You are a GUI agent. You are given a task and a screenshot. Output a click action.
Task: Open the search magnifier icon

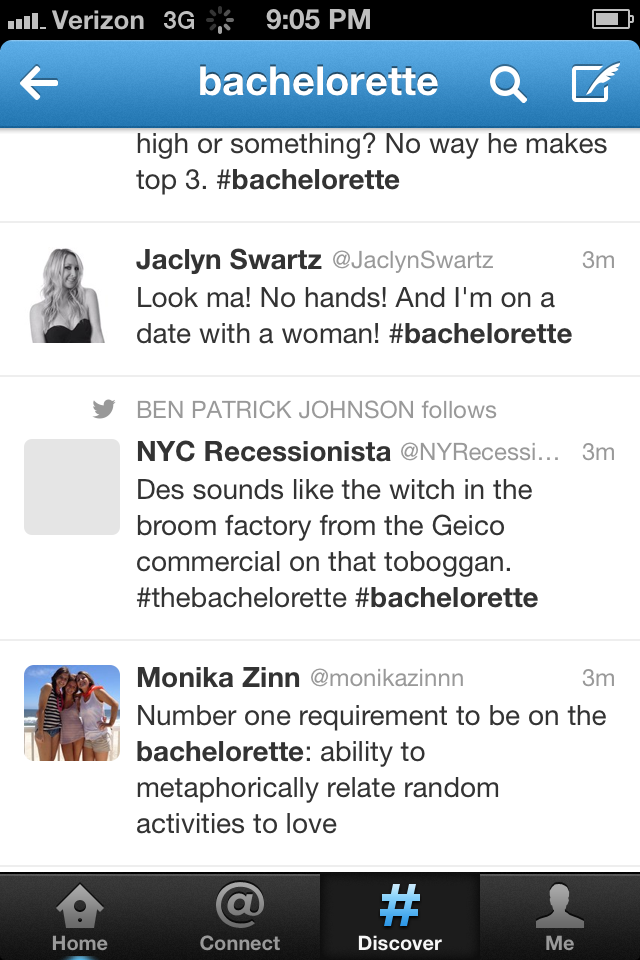pos(507,85)
